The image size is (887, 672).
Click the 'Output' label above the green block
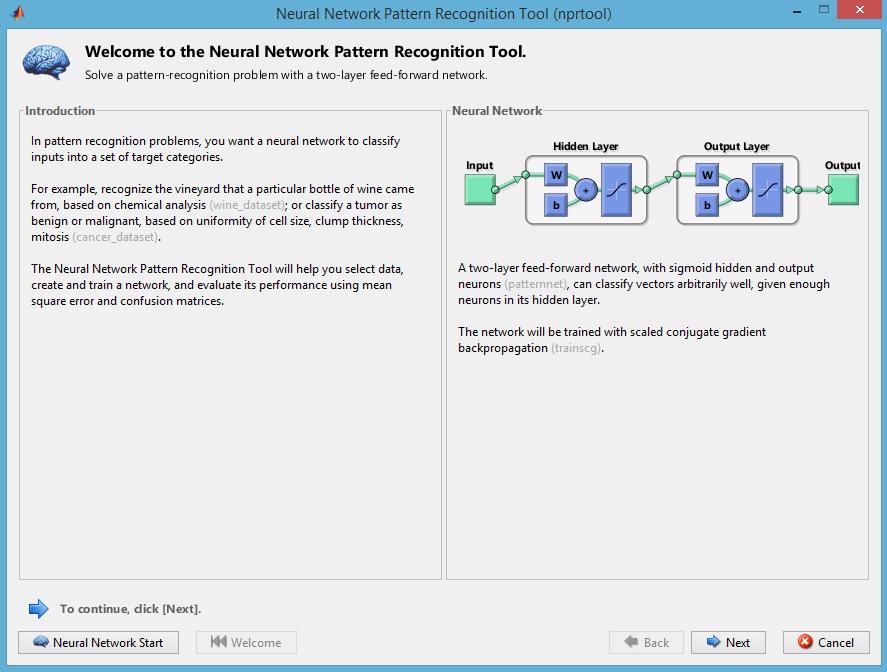coord(842,165)
